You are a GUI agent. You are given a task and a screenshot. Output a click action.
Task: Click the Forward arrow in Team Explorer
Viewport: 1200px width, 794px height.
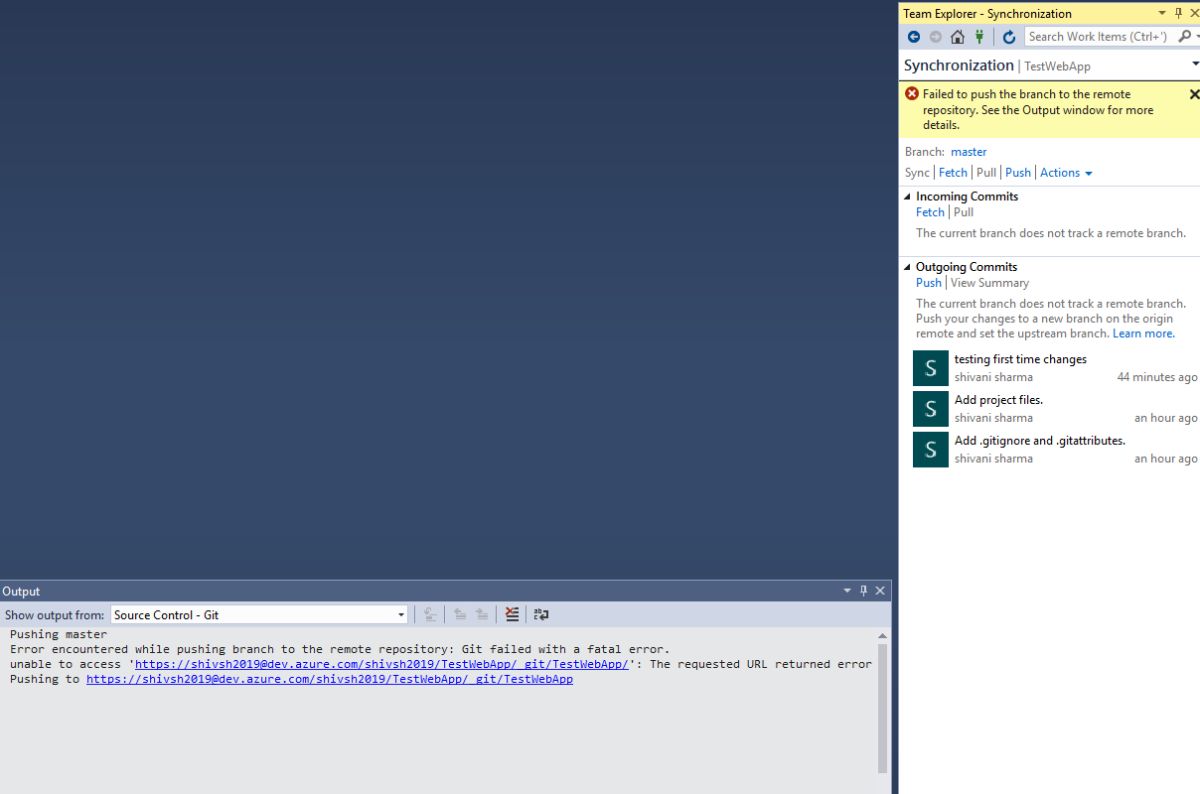click(936, 37)
